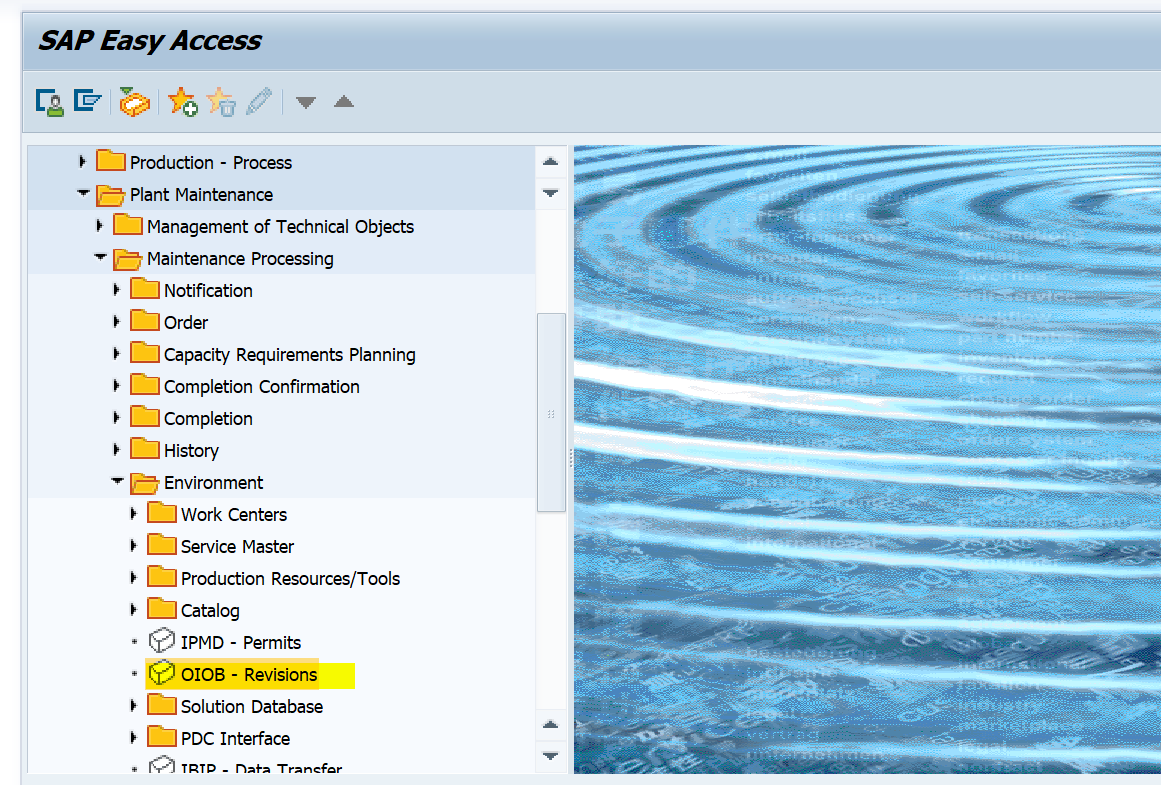The height and width of the screenshot is (785, 1161).
Task: Click the Production - Process folder icon
Action: pyautogui.click(x=110, y=161)
